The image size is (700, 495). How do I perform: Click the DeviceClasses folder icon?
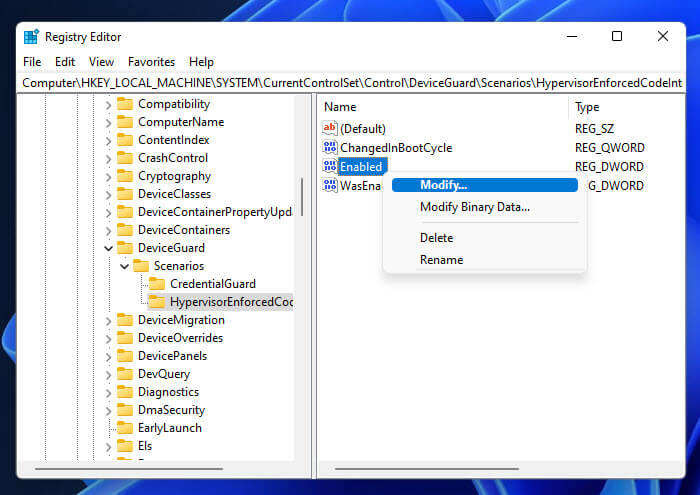(125, 194)
